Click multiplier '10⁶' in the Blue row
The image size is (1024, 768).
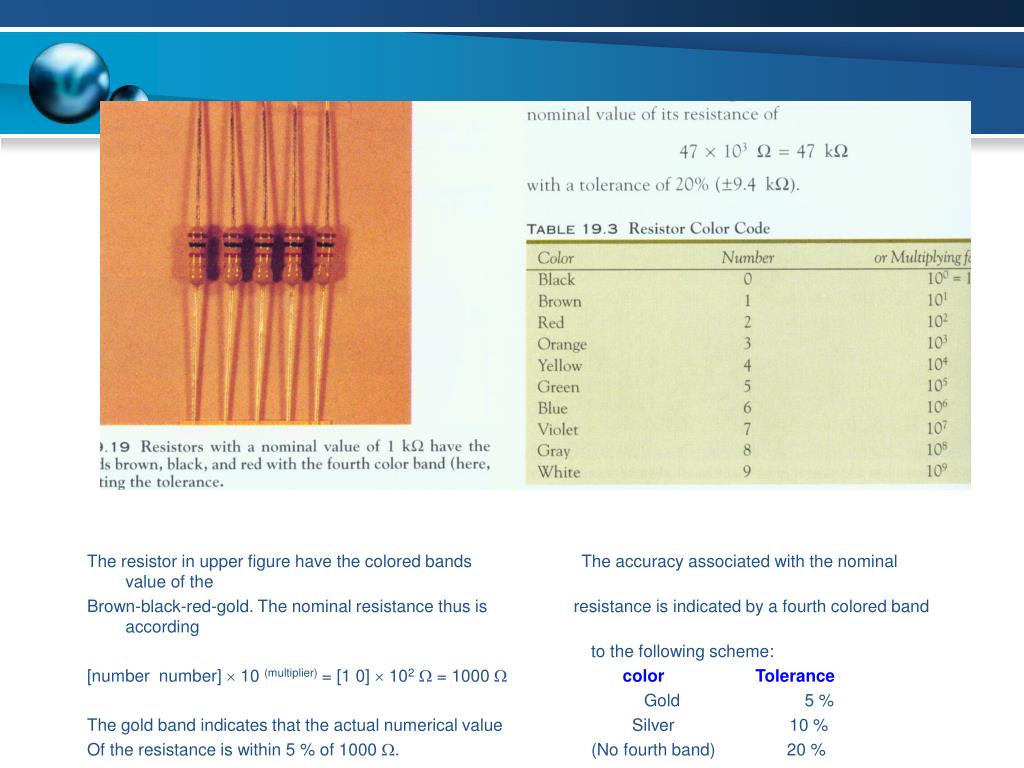point(937,407)
